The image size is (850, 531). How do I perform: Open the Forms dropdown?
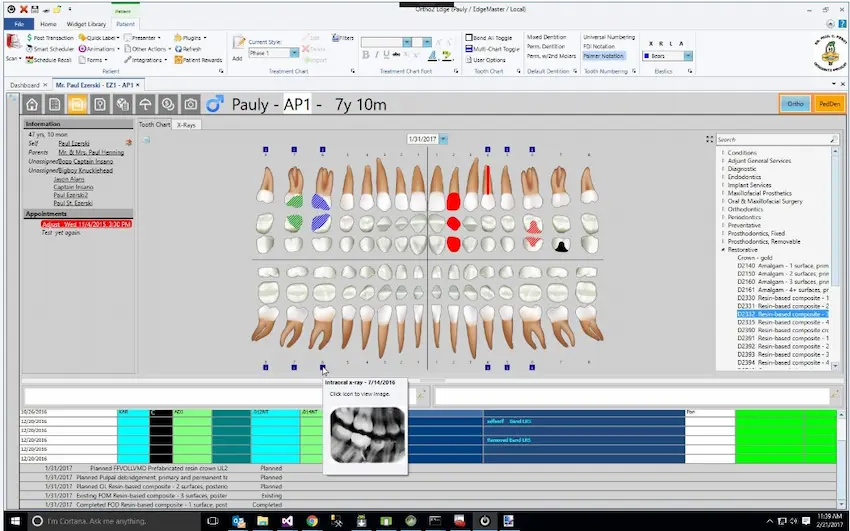tap(93, 60)
